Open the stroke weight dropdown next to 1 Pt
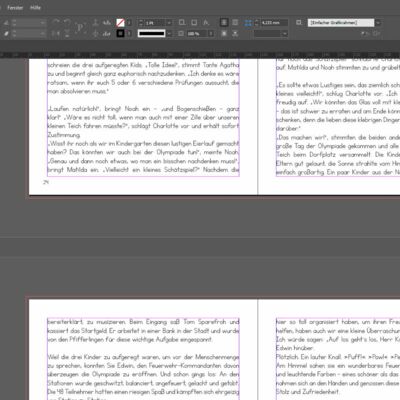Screen dimensions: 400x400 (x=169, y=23)
